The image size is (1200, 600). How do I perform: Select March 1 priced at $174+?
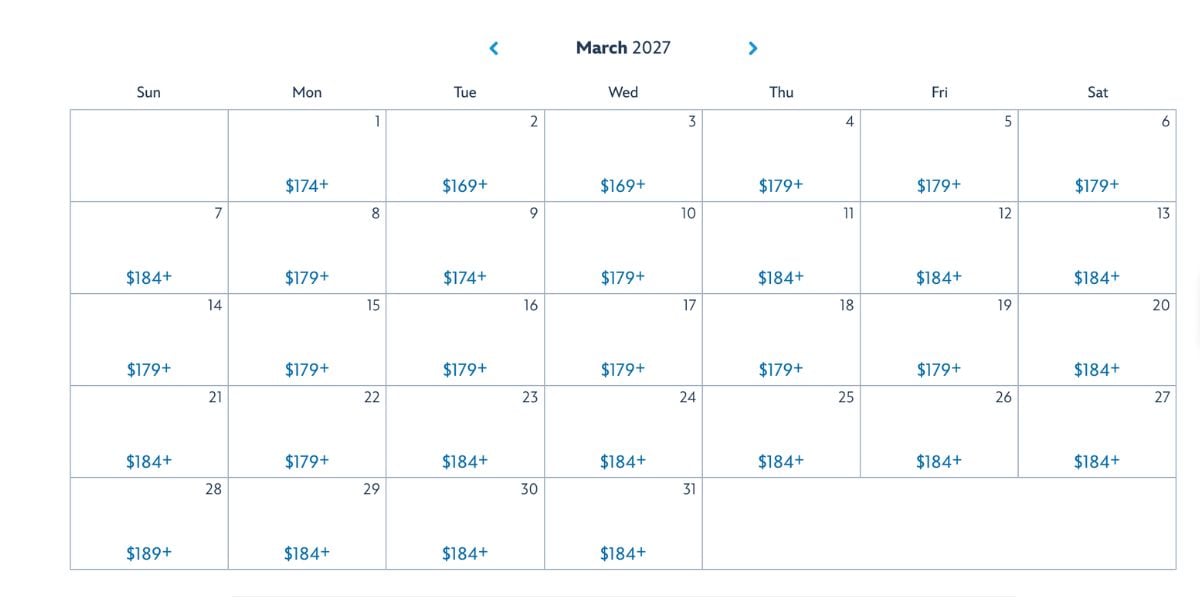pos(307,157)
